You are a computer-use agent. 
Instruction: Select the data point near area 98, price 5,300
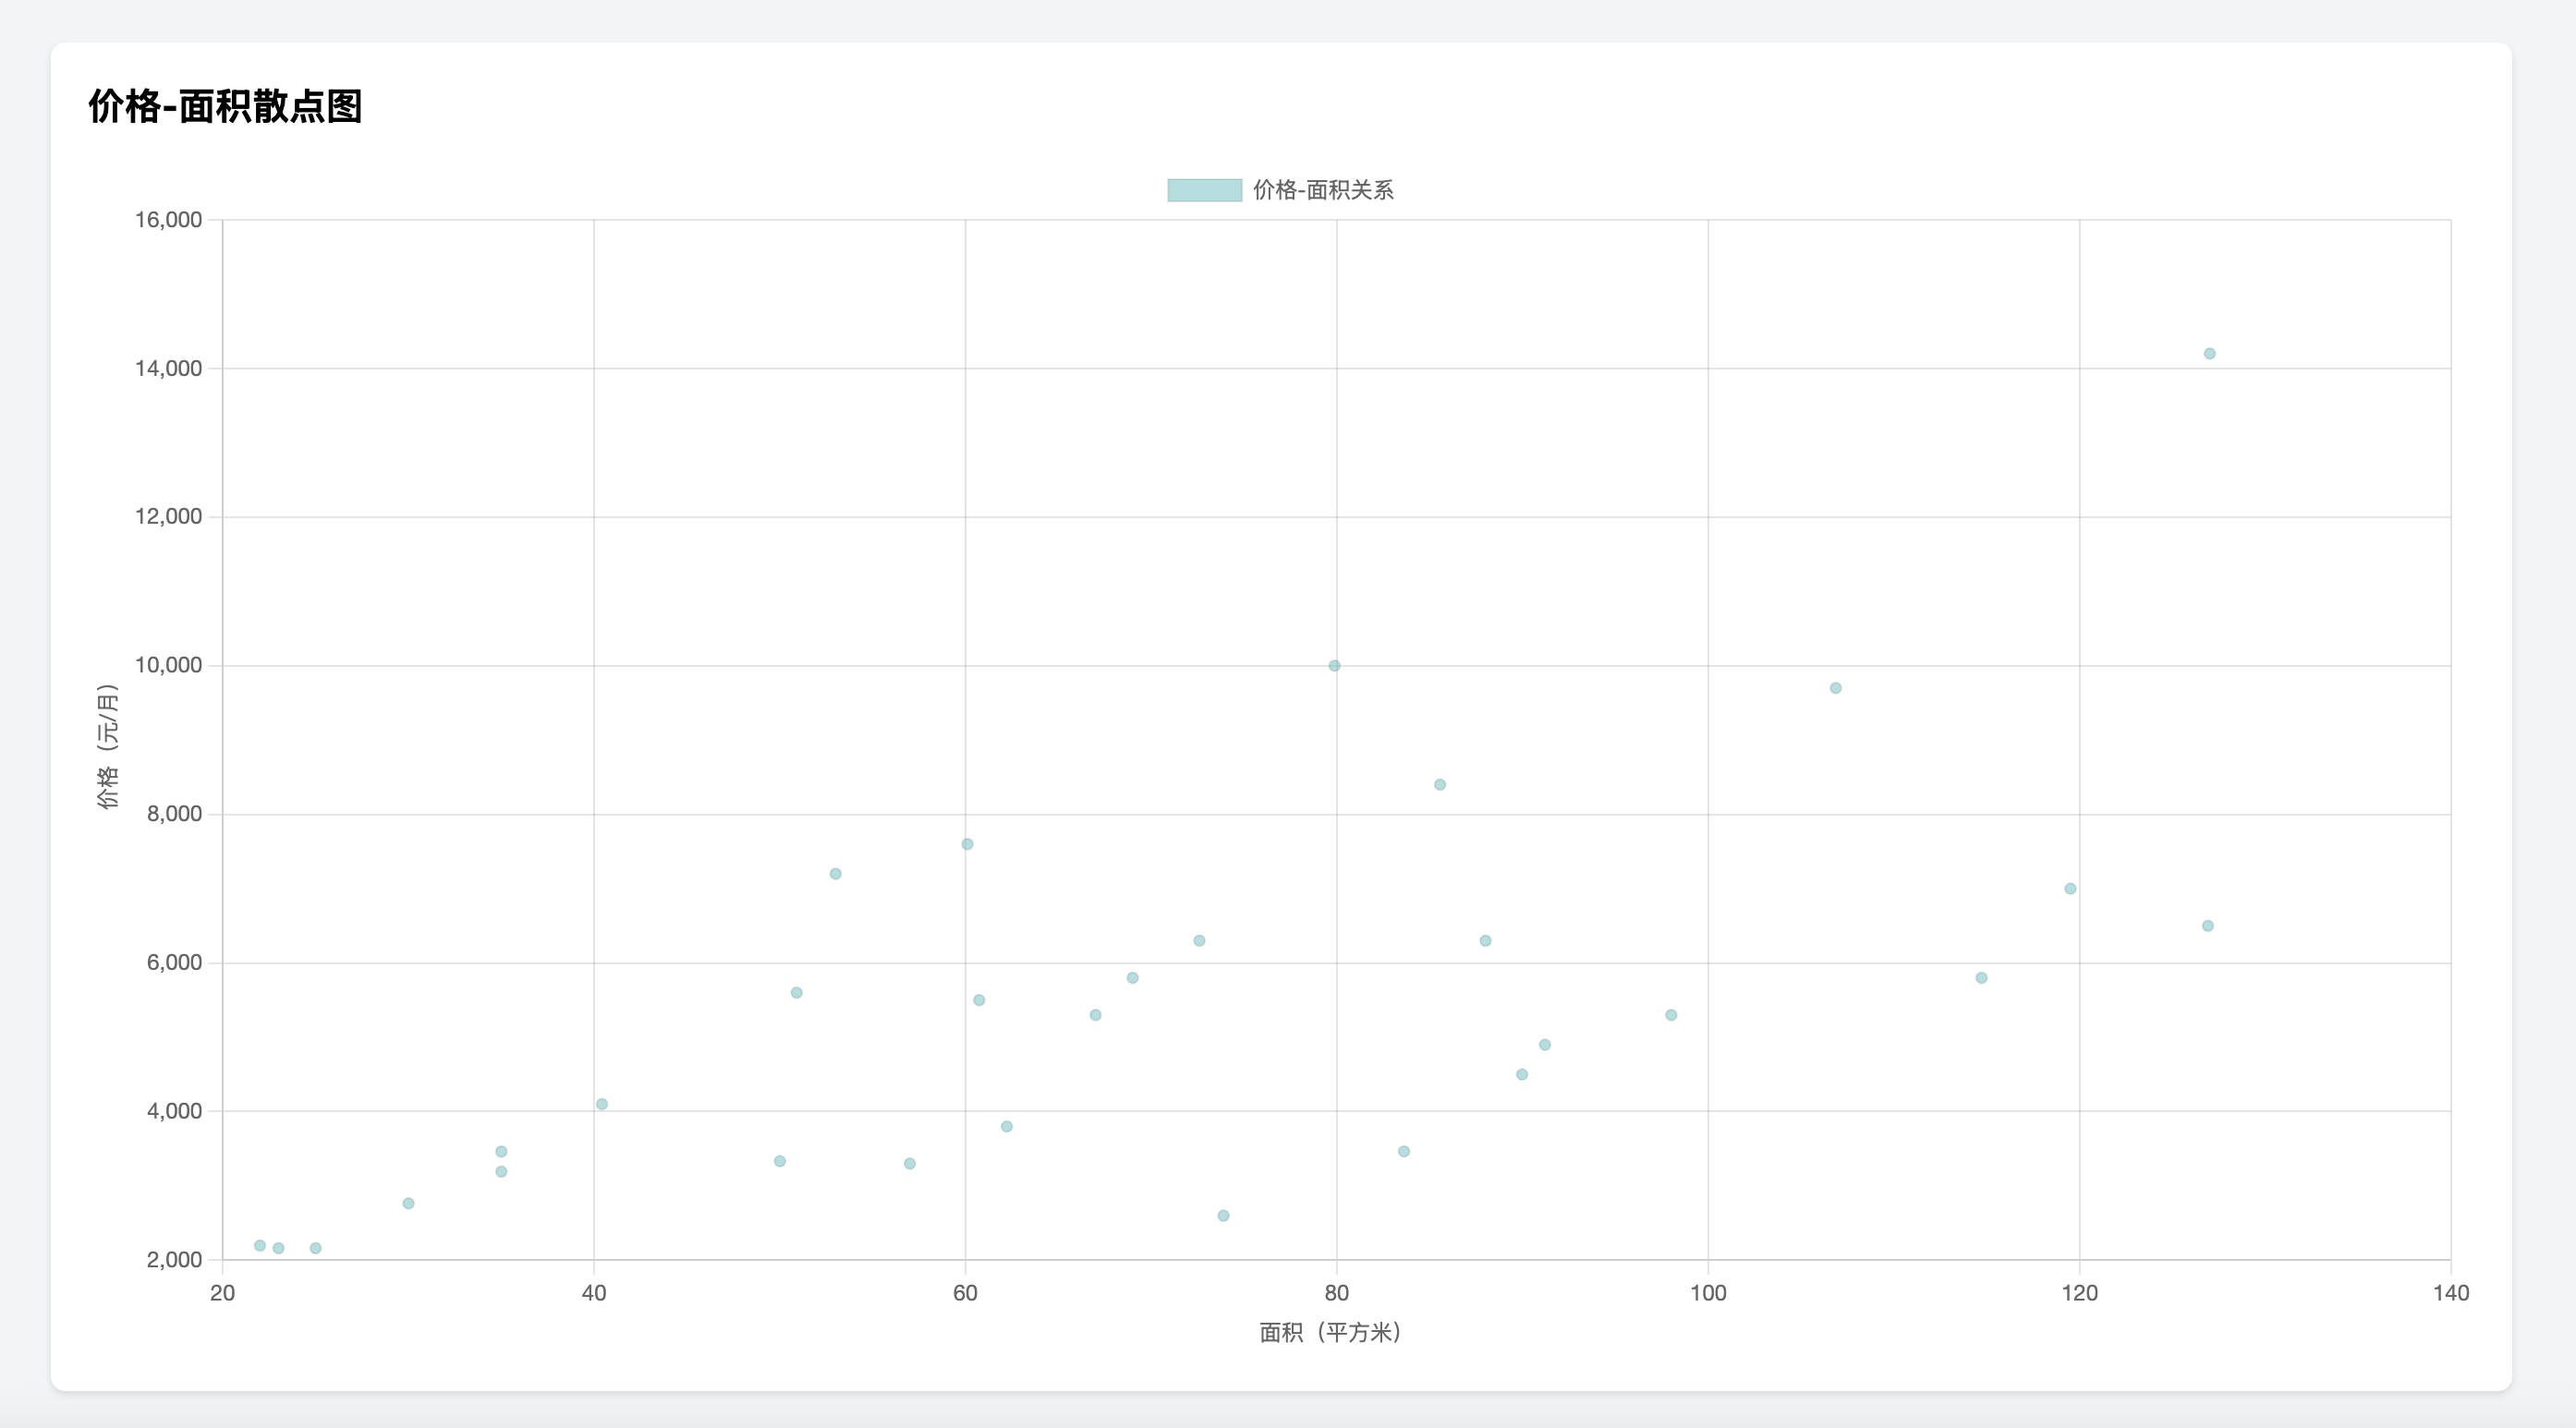[1671, 1015]
